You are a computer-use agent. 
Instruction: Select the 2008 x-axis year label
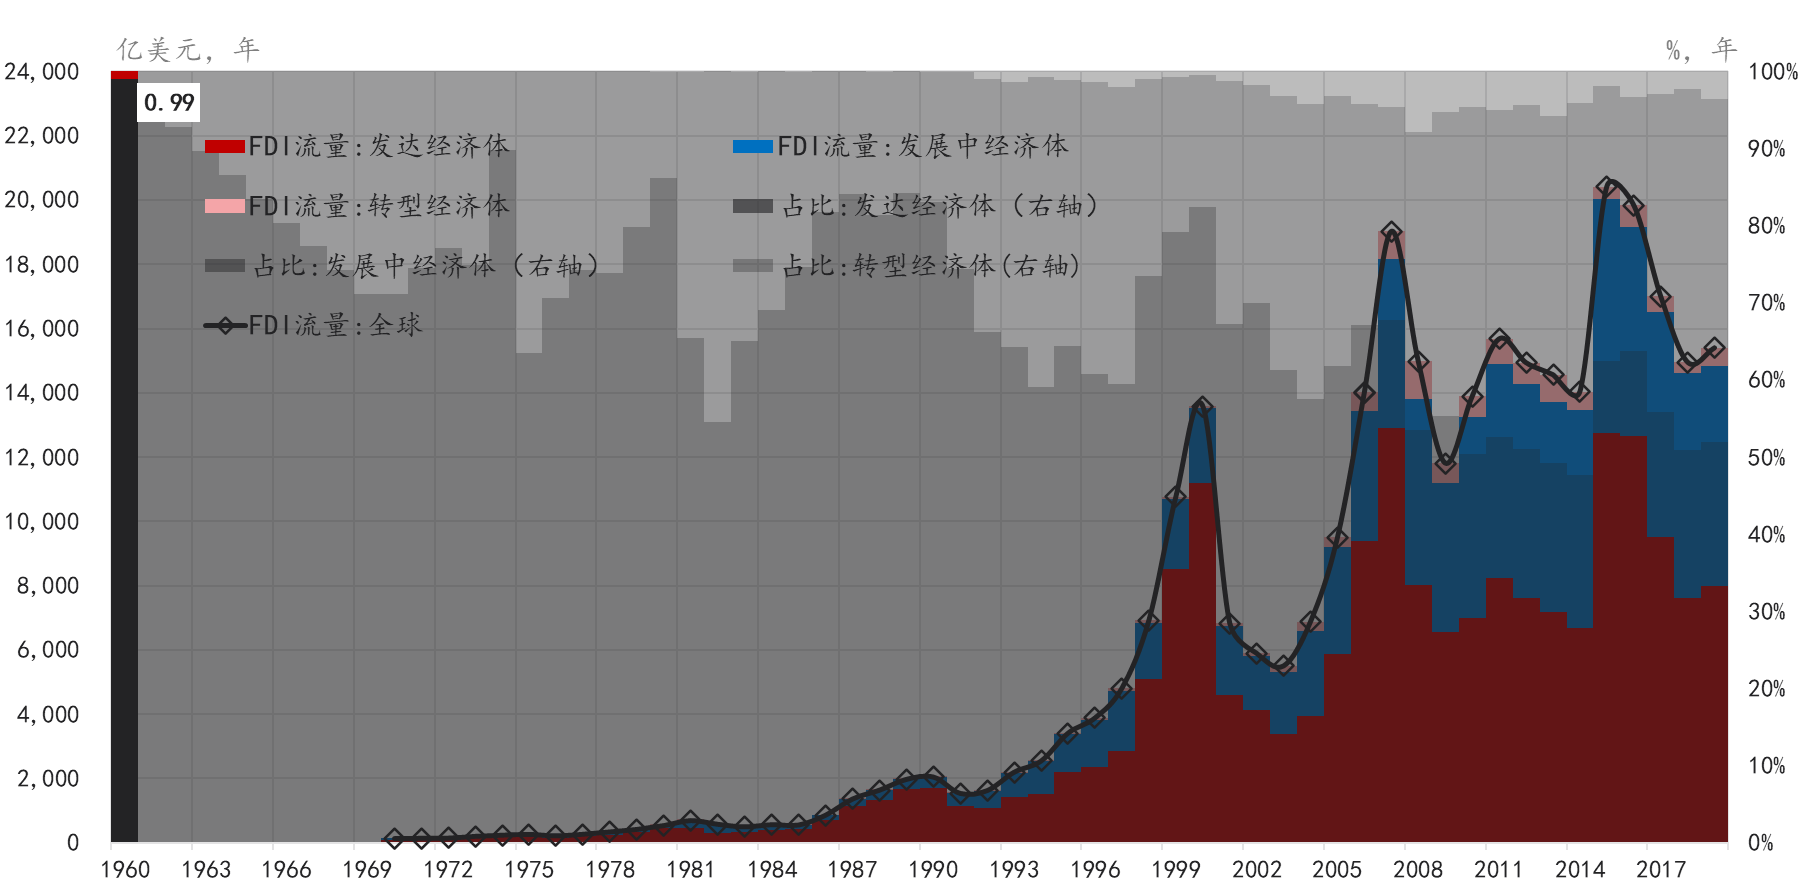1418,869
